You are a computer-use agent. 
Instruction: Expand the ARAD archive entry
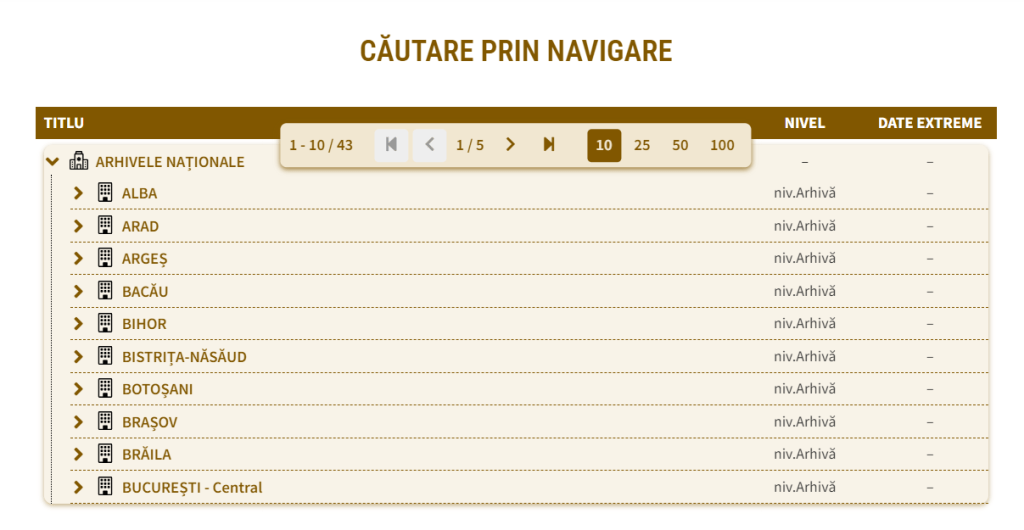pyautogui.click(x=79, y=226)
